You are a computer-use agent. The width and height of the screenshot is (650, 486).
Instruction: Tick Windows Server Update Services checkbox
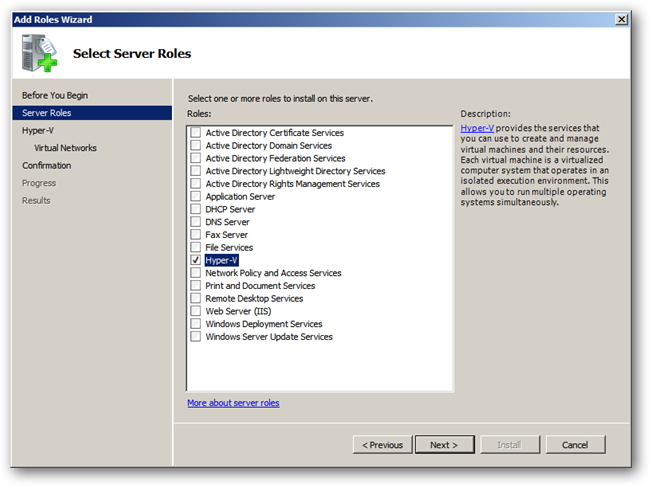[x=195, y=337]
